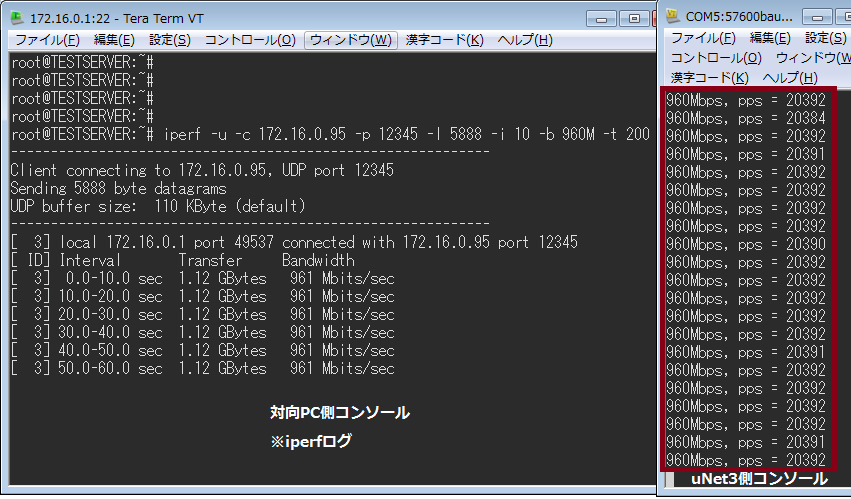Image resolution: width=851 pixels, height=499 pixels.
Task: Open 設定(S) menu in the SSH window
Action: coord(169,40)
